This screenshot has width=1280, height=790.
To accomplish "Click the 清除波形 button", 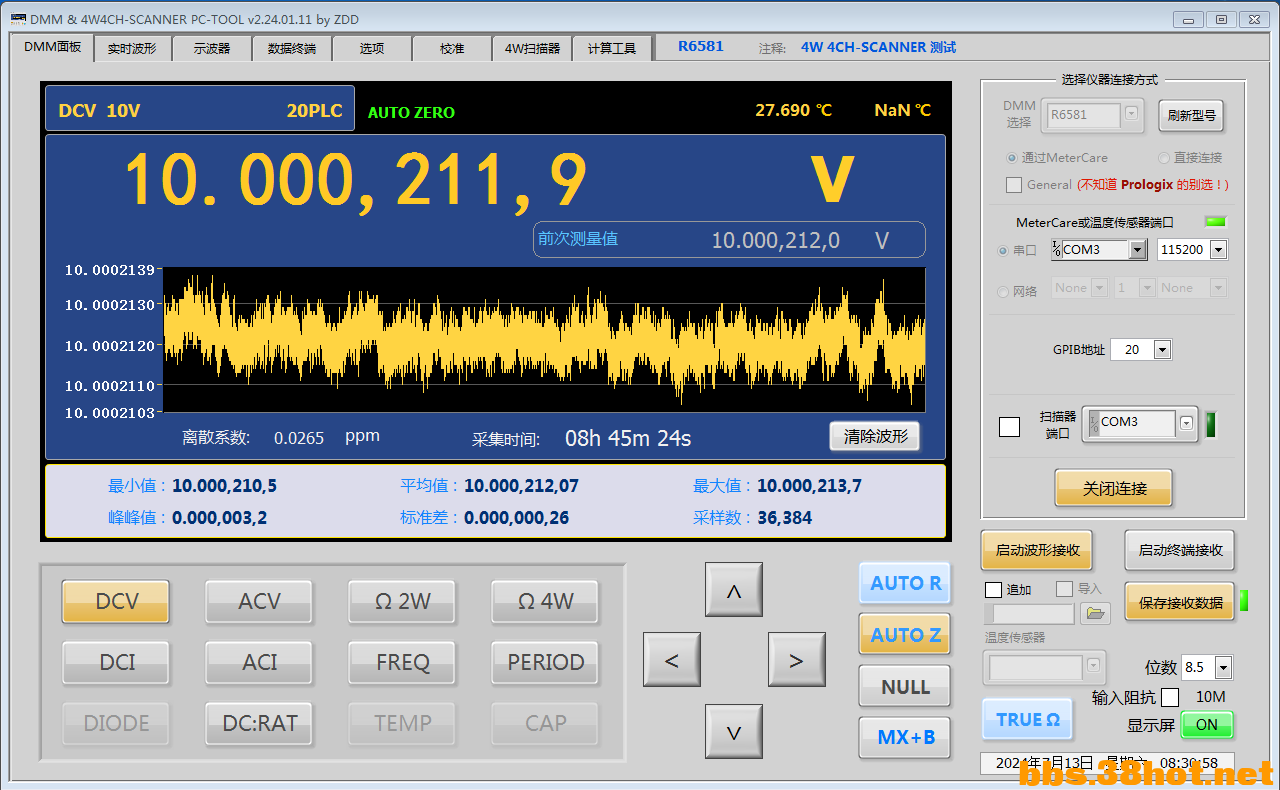I will pyautogui.click(x=874, y=436).
